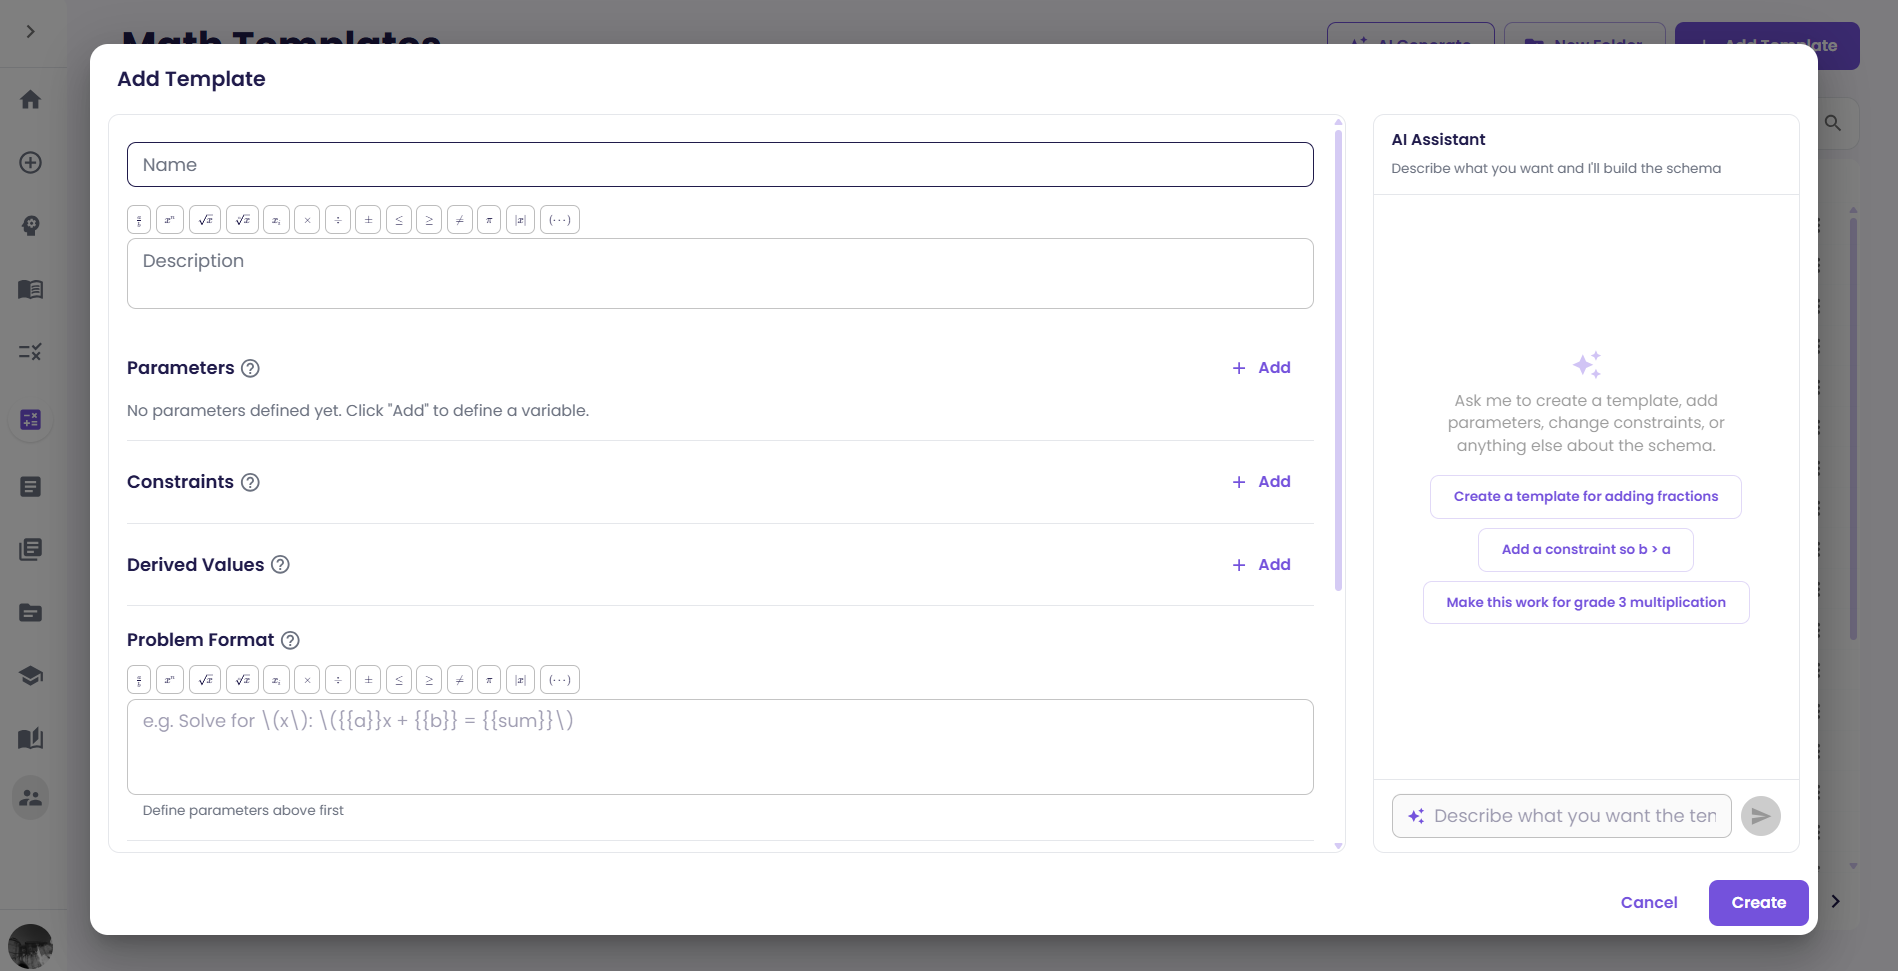Choose 'Make this work for grade 3 multiplication' suggestion
Viewport: 1898px width, 971px height.
tap(1586, 603)
